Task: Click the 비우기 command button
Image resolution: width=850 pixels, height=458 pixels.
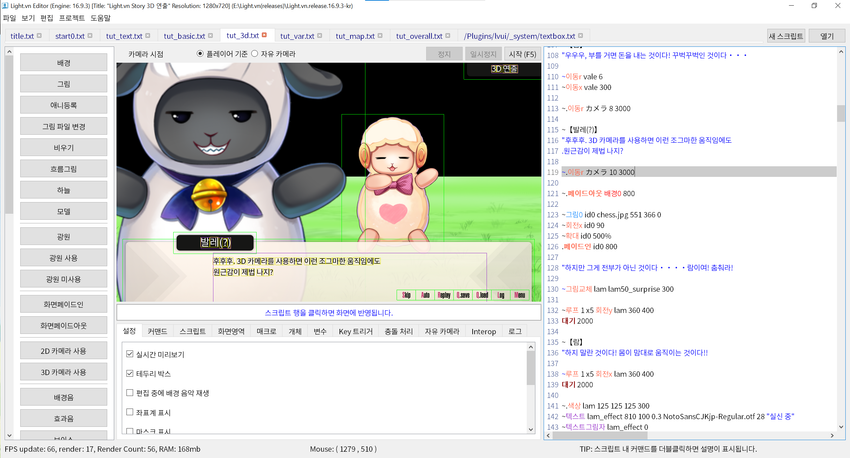Action: [63, 147]
